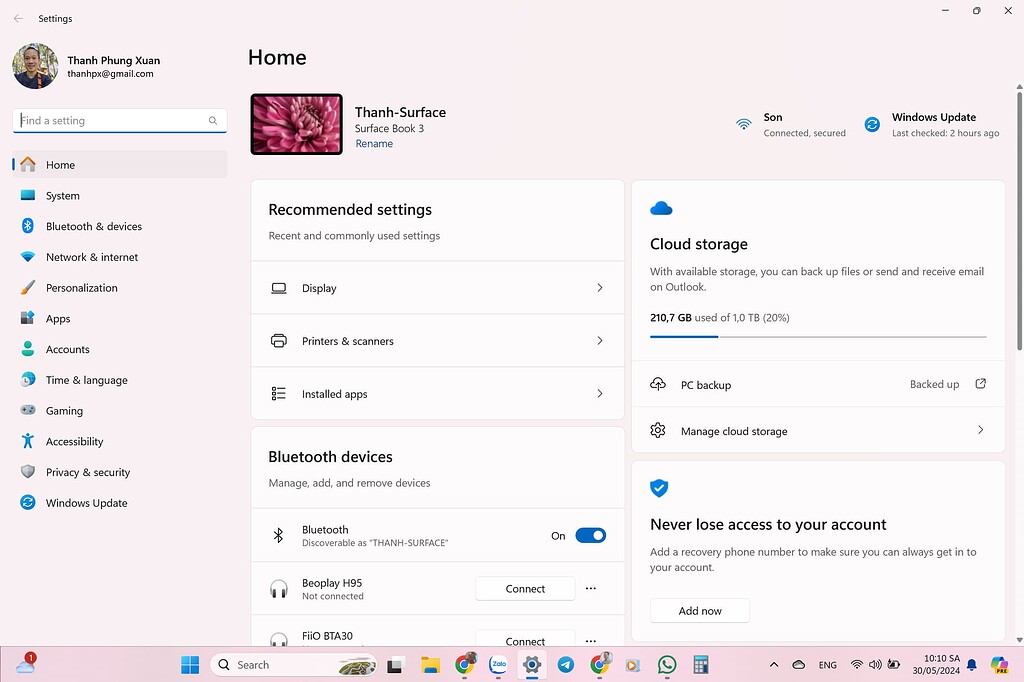Turn off the Bluetooth toggle
This screenshot has width=1024, height=682.
coord(590,536)
